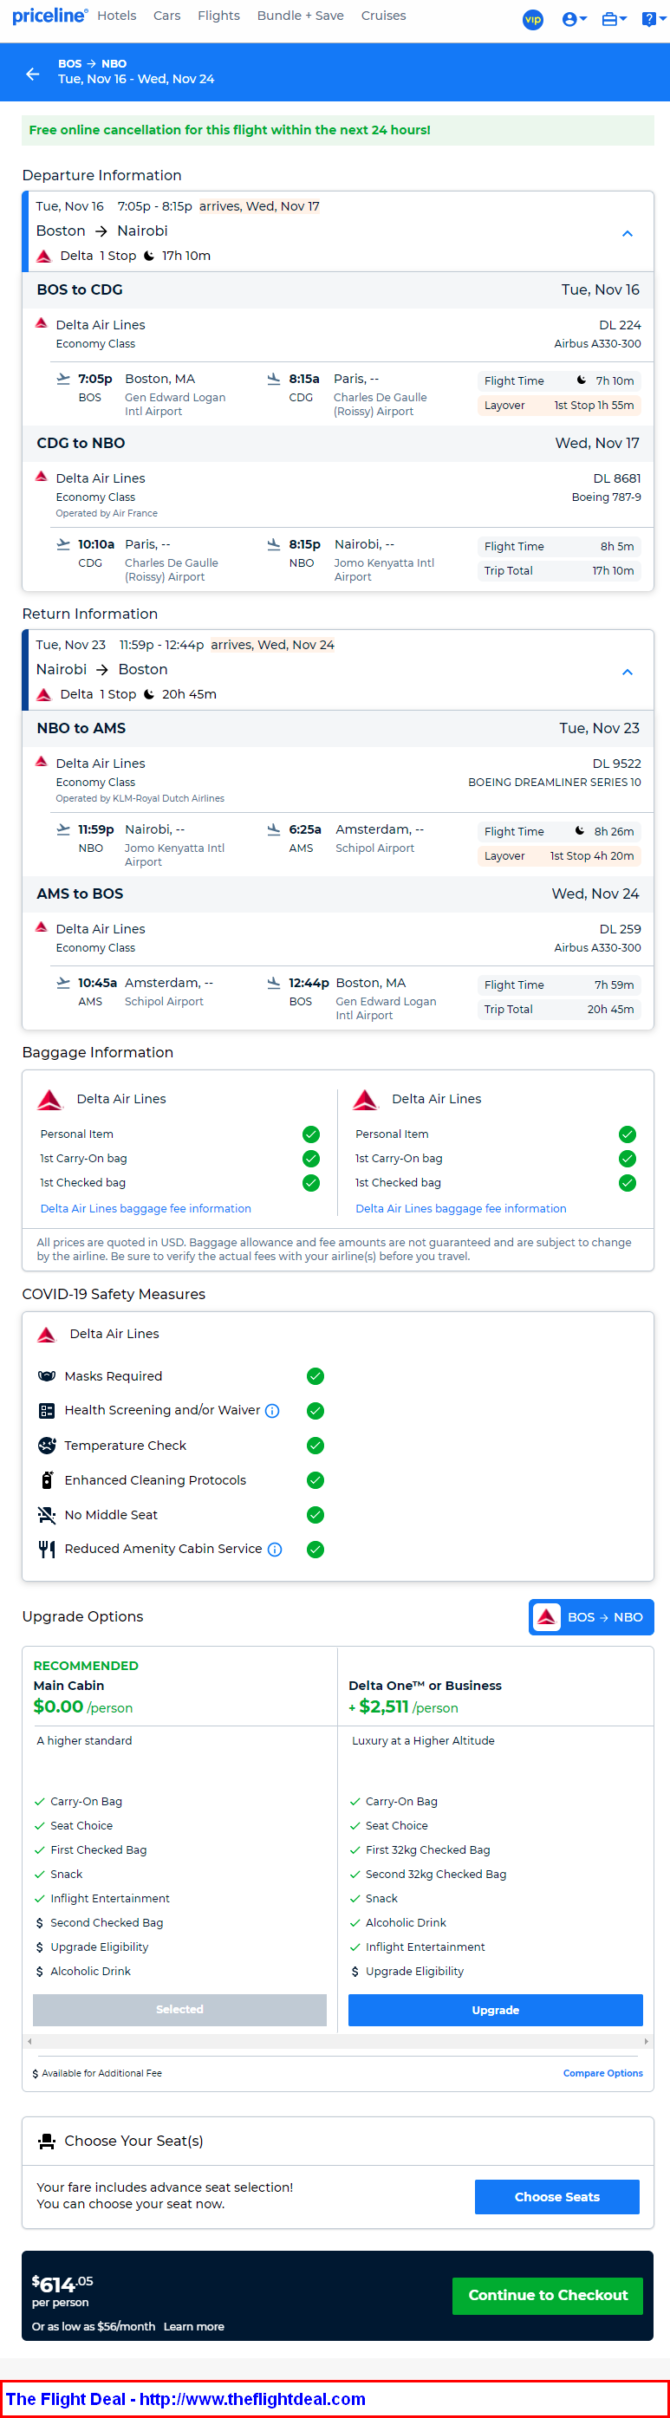Select BOS to NBO upgrade tab
This screenshot has width=670, height=2418.
591,1617
